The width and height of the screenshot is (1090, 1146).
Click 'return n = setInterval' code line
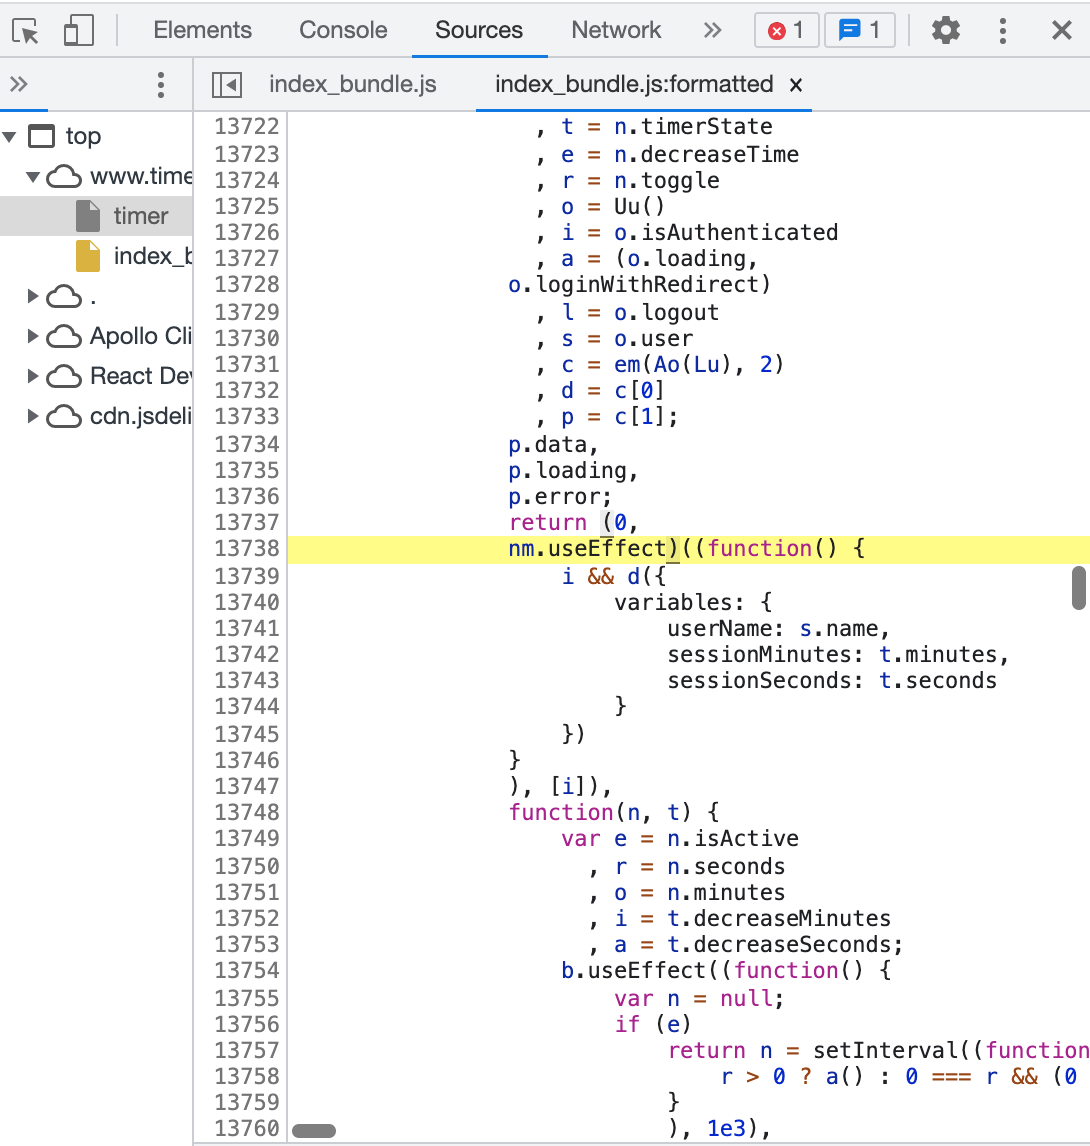tap(813, 1051)
